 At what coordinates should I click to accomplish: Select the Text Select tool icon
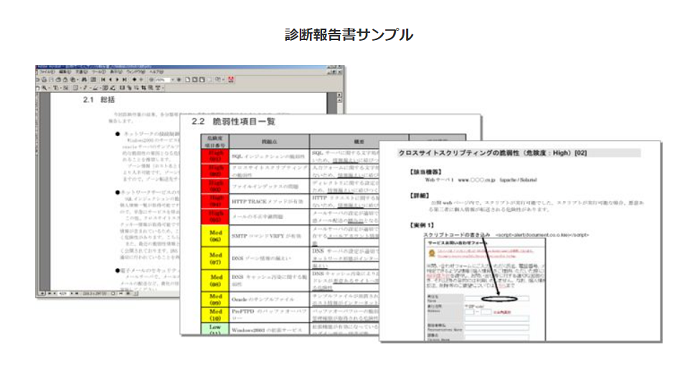click(x=55, y=88)
